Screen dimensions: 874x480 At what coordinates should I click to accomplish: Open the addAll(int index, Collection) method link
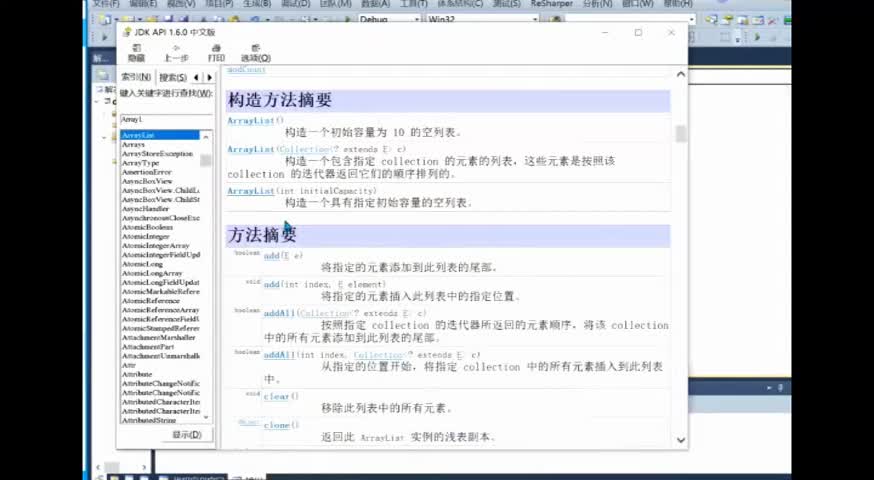(279, 355)
